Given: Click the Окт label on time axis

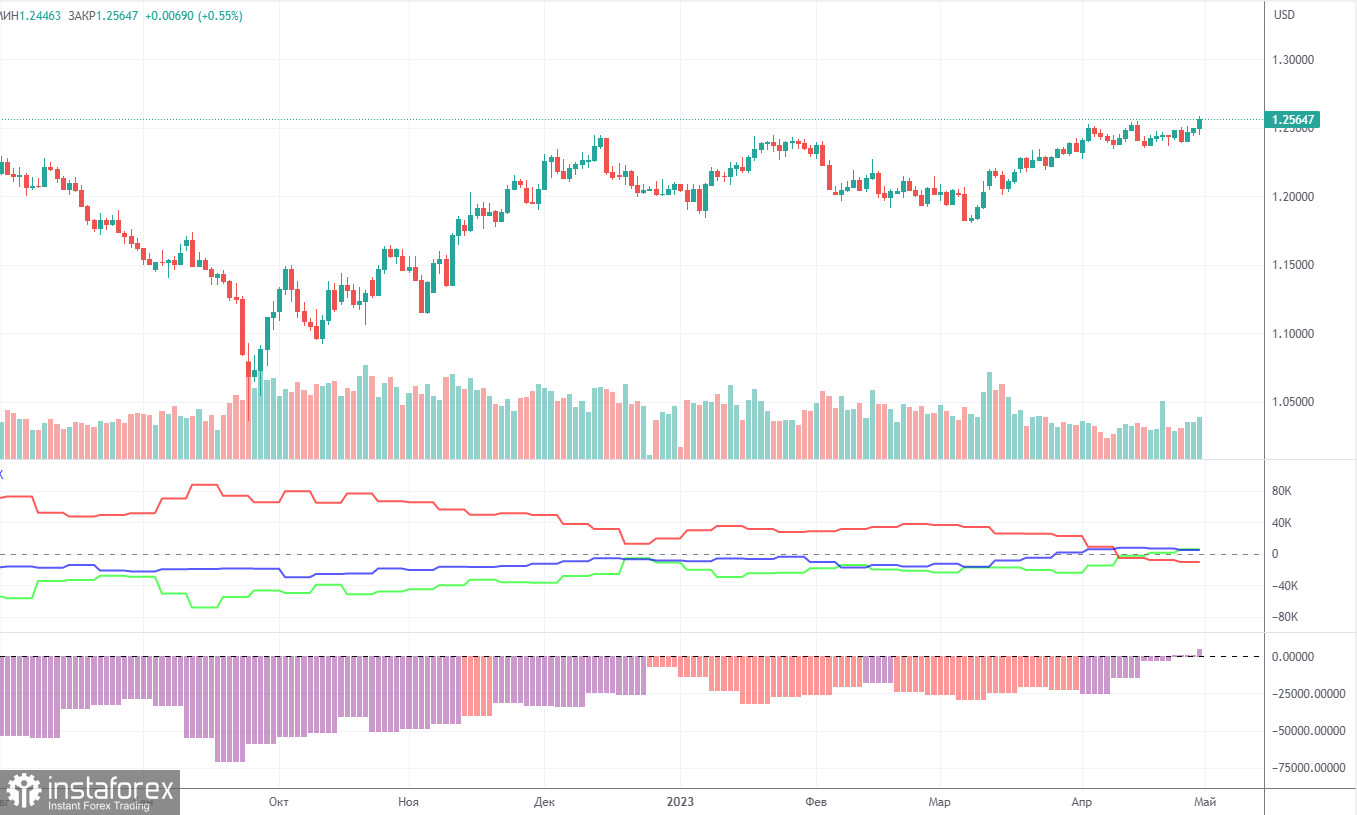Looking at the screenshot, I should [279, 802].
